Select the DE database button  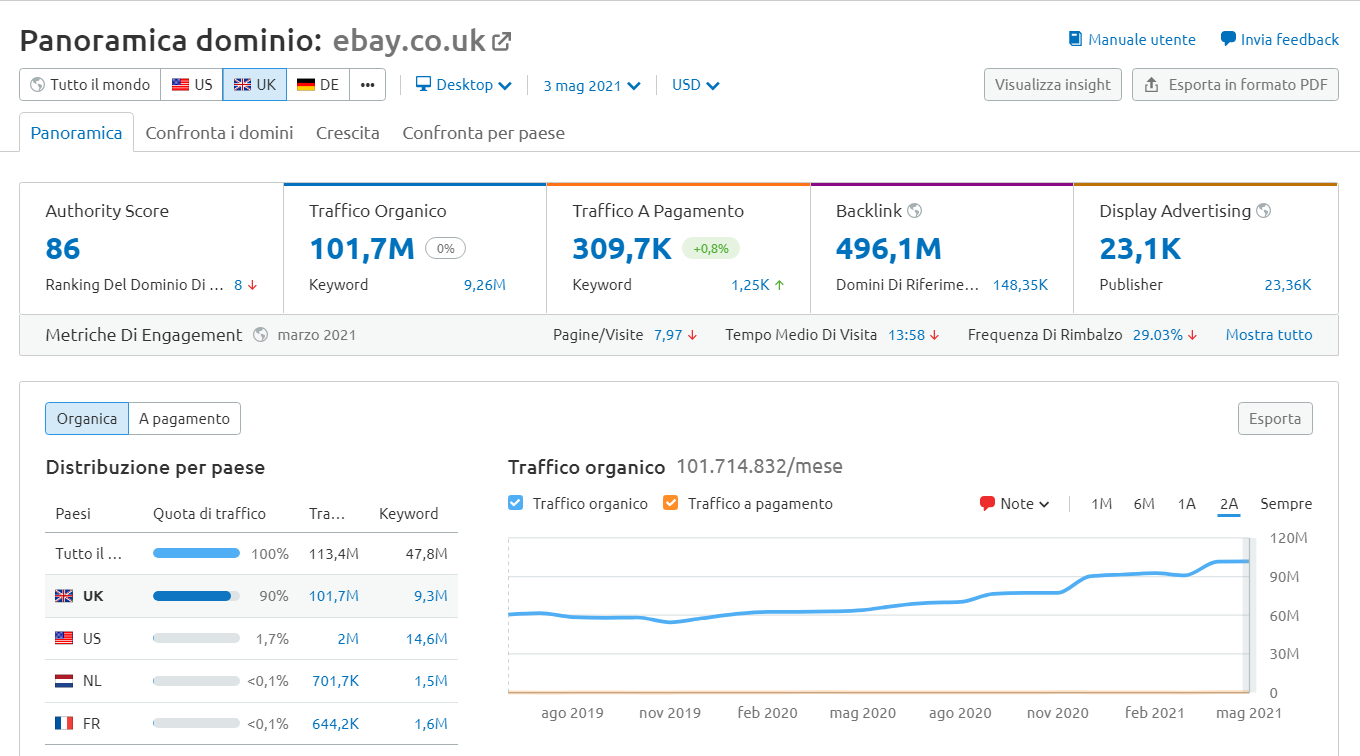point(318,85)
